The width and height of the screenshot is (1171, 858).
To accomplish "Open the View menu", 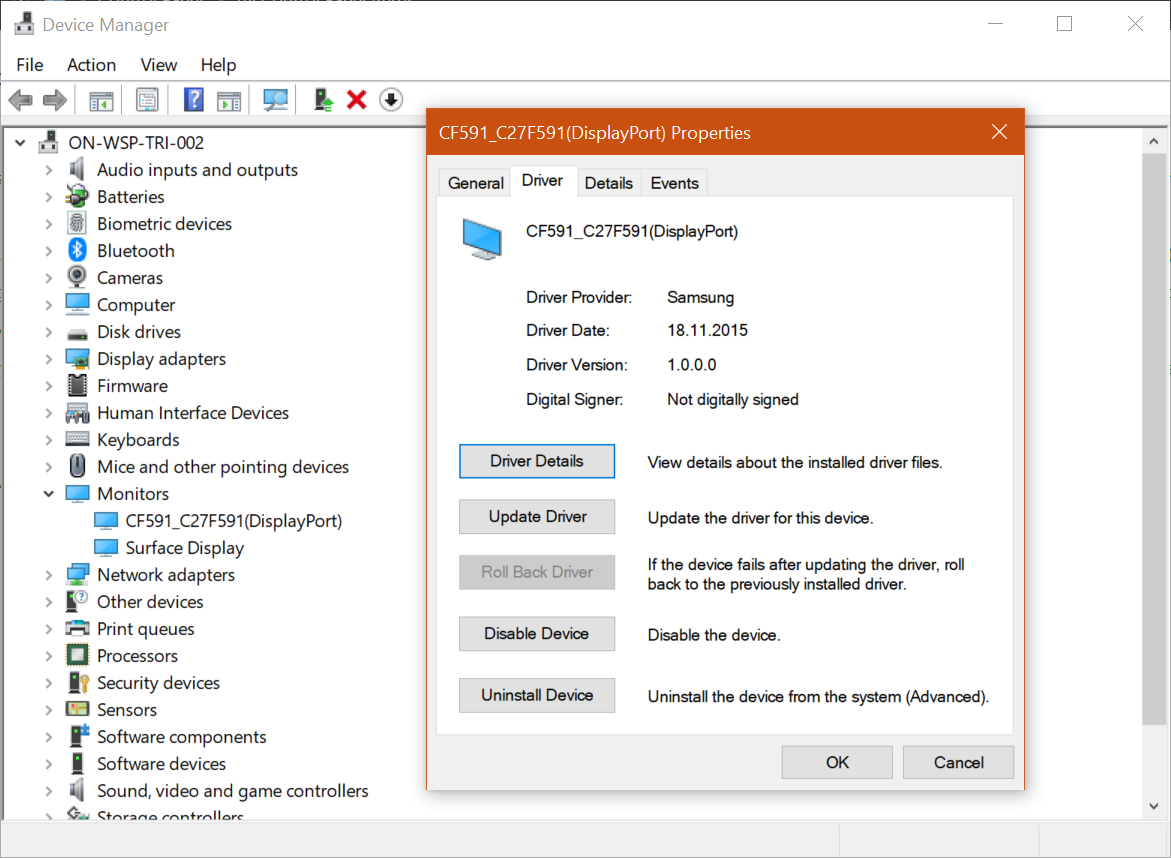I will point(158,65).
